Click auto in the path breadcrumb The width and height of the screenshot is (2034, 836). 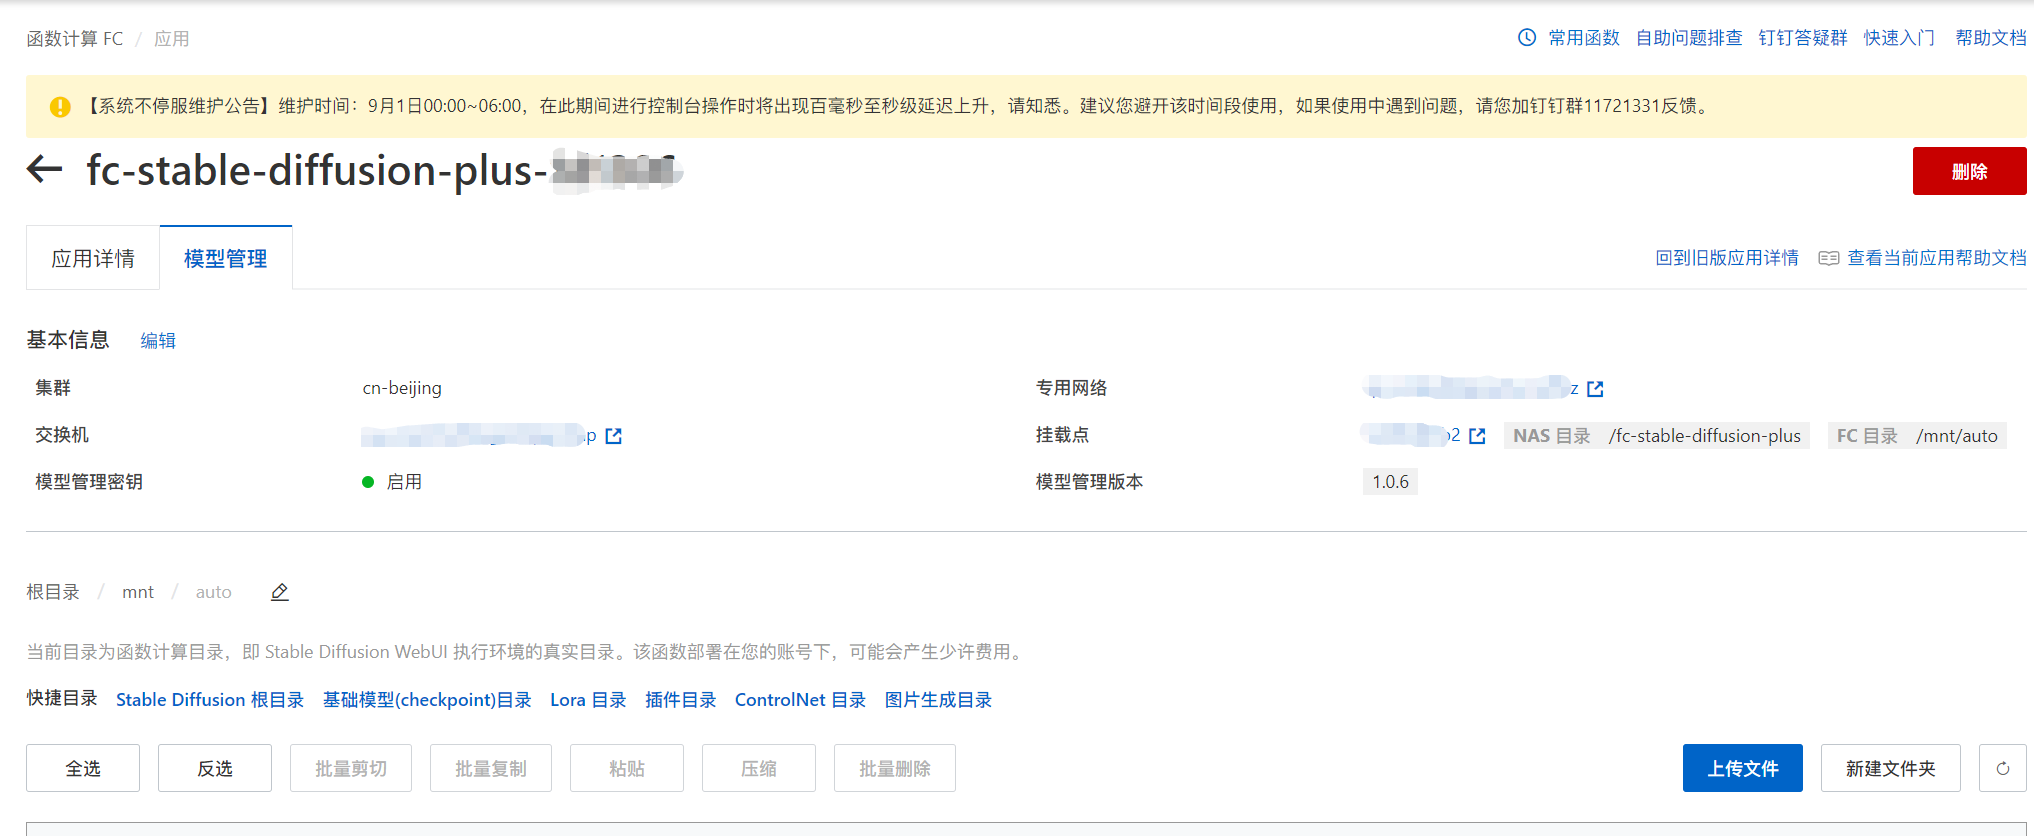coord(214,592)
